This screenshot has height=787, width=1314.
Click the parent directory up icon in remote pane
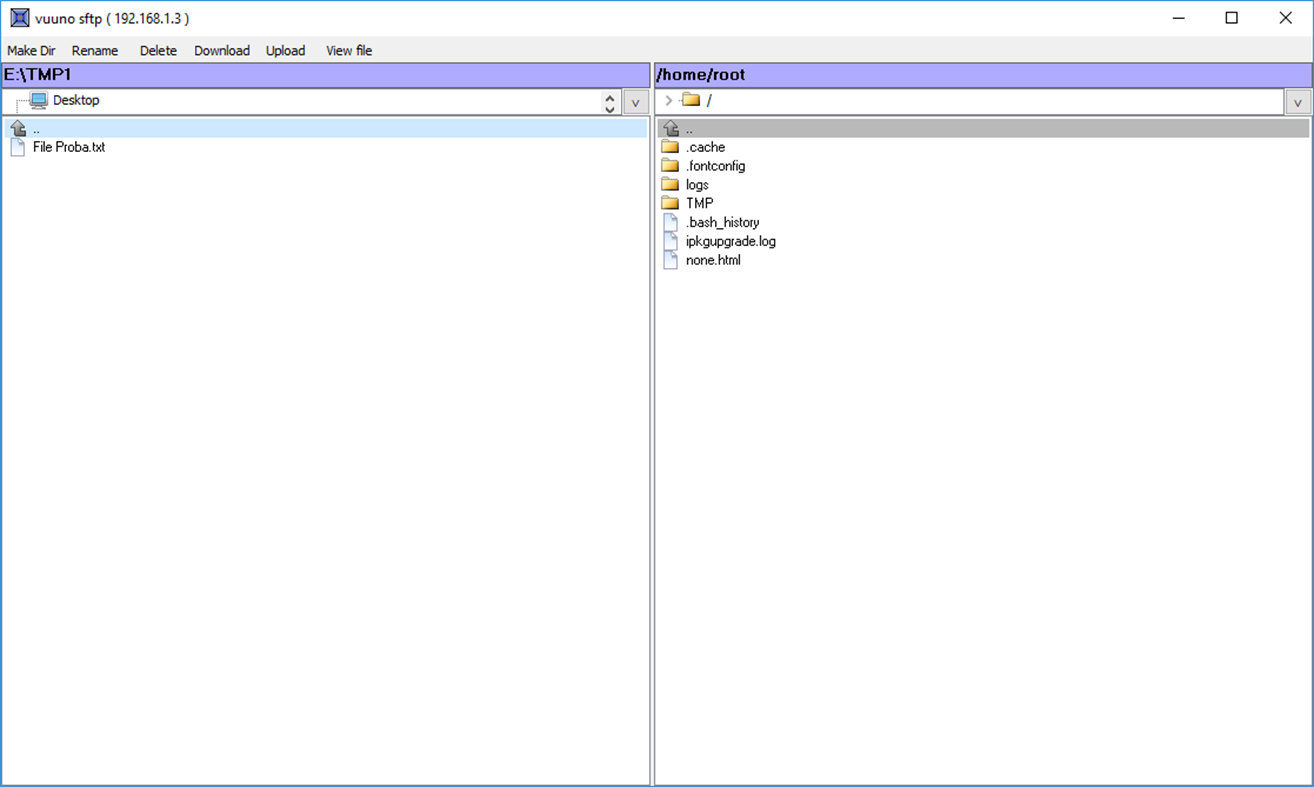[x=671, y=128]
